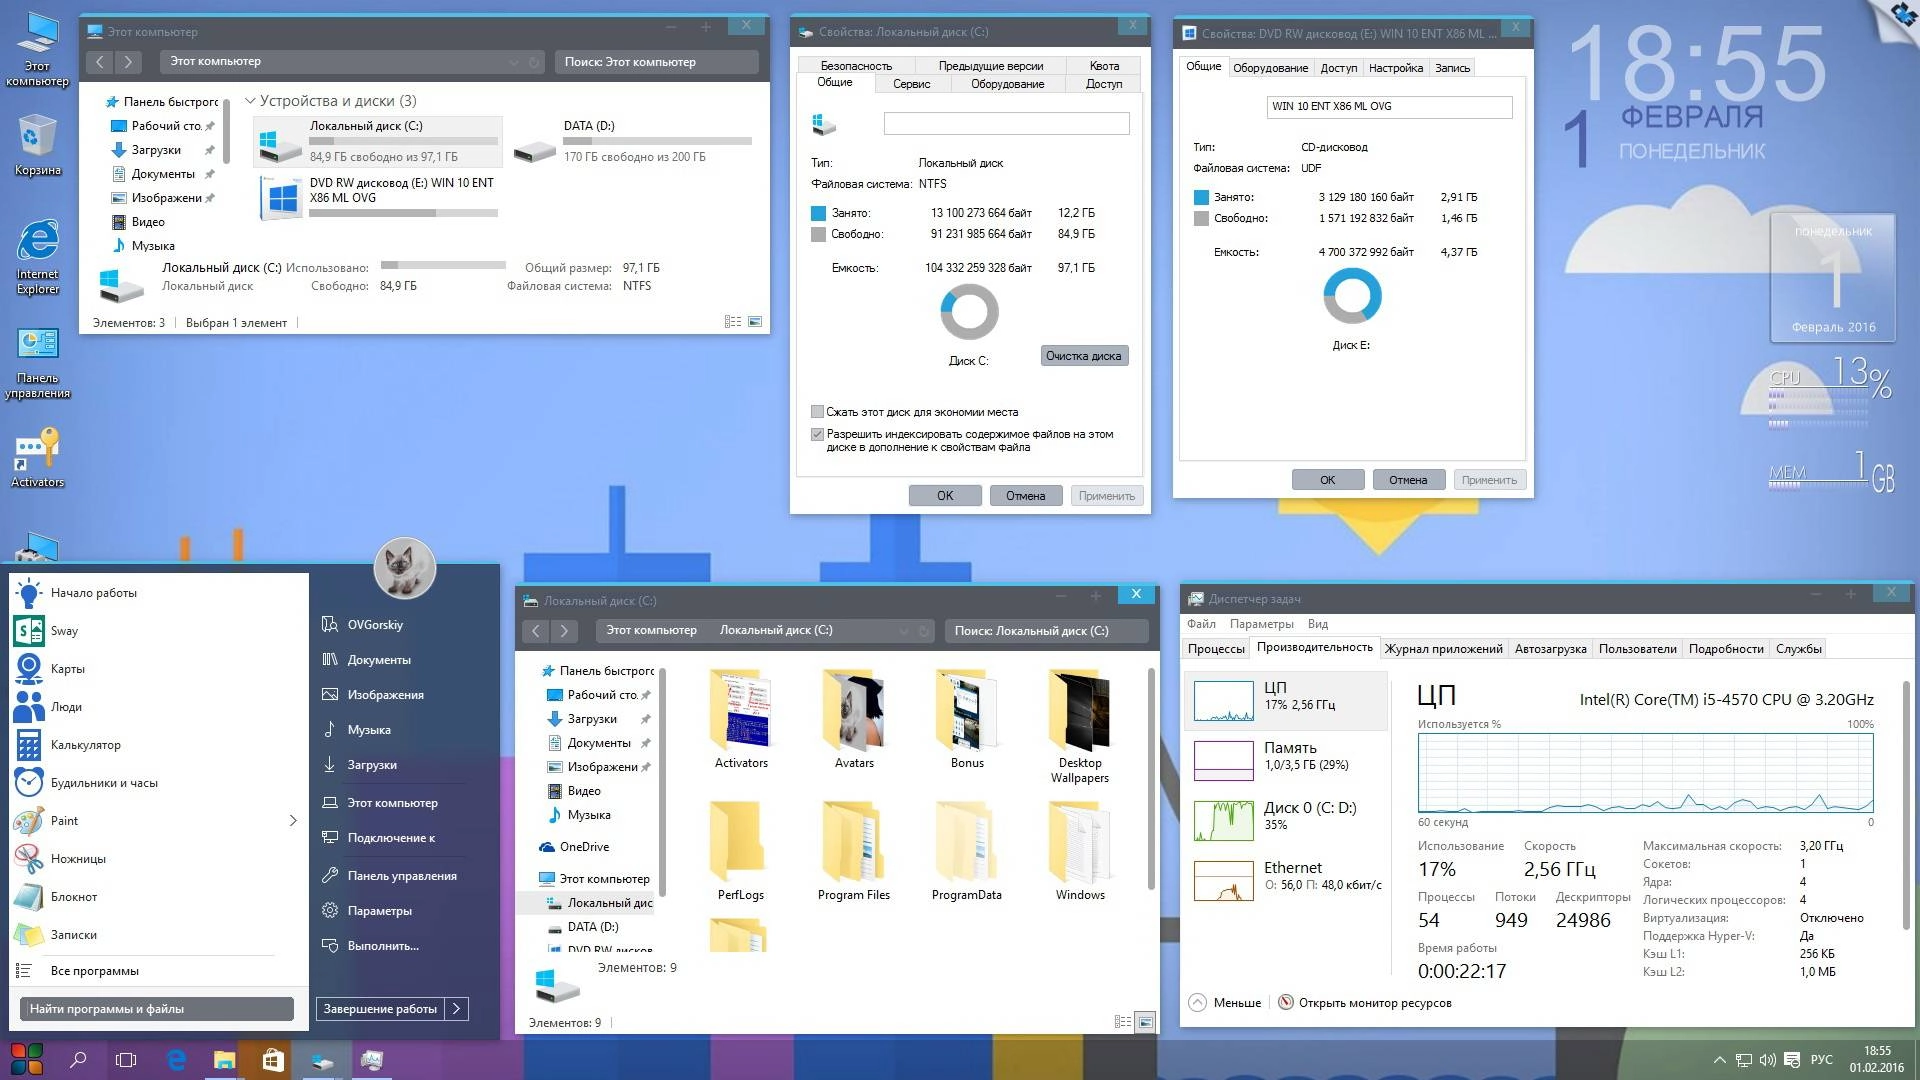Click Отмена in DVD properties dialog
This screenshot has width=1920, height=1080.
[x=1408, y=480]
